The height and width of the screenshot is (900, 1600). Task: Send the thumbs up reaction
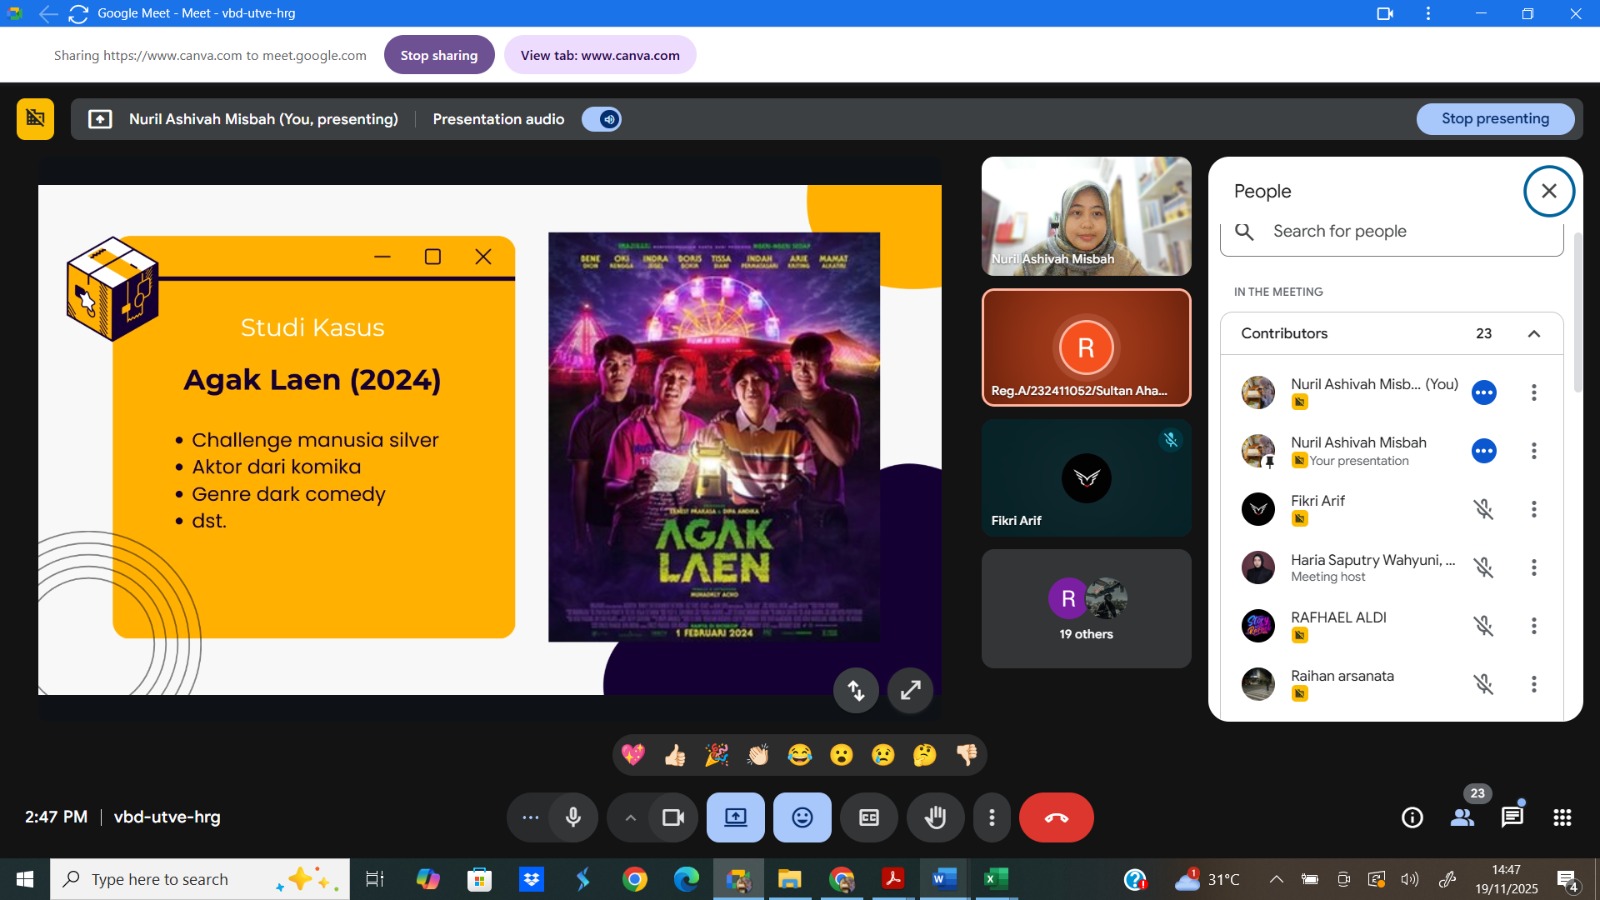coord(675,755)
